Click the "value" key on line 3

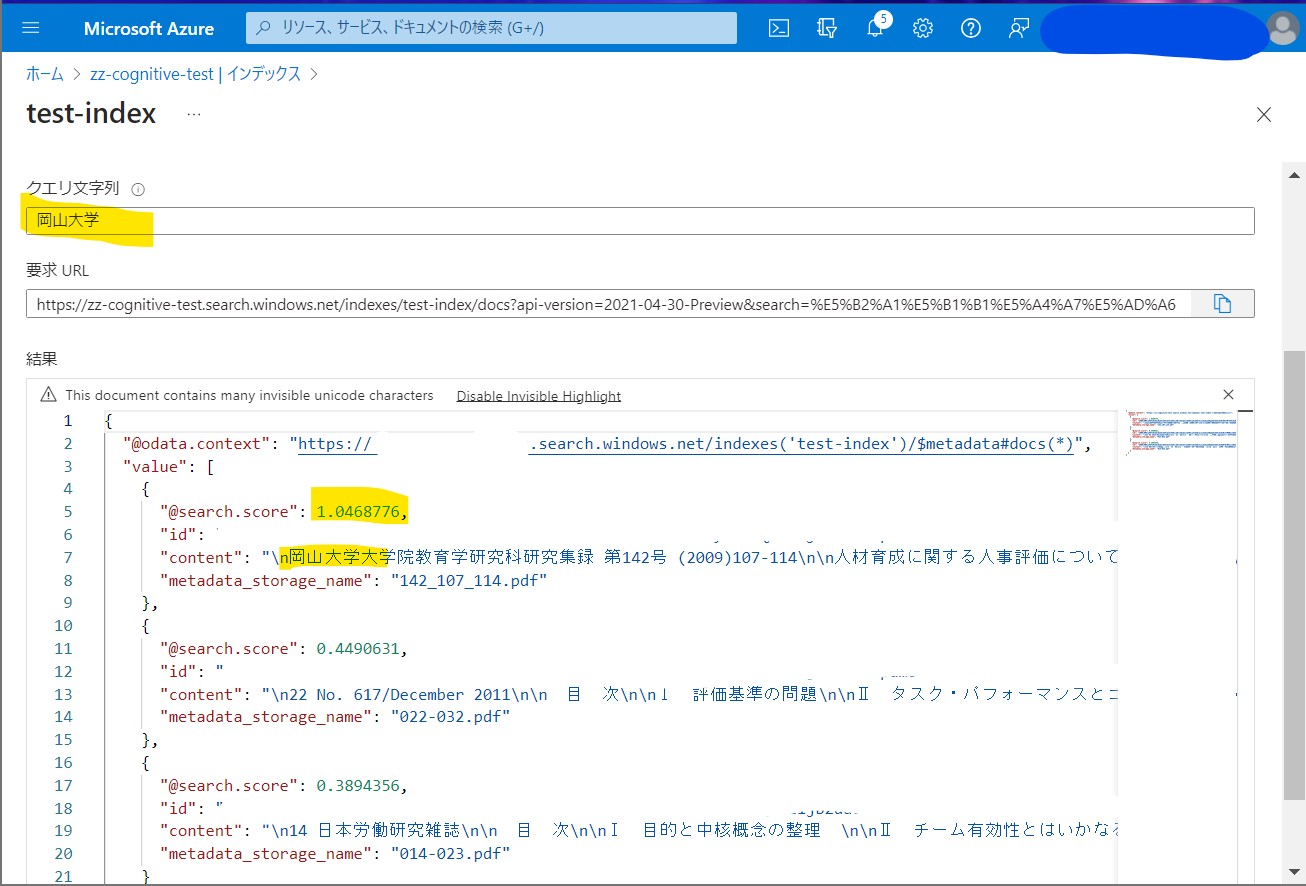[155, 466]
